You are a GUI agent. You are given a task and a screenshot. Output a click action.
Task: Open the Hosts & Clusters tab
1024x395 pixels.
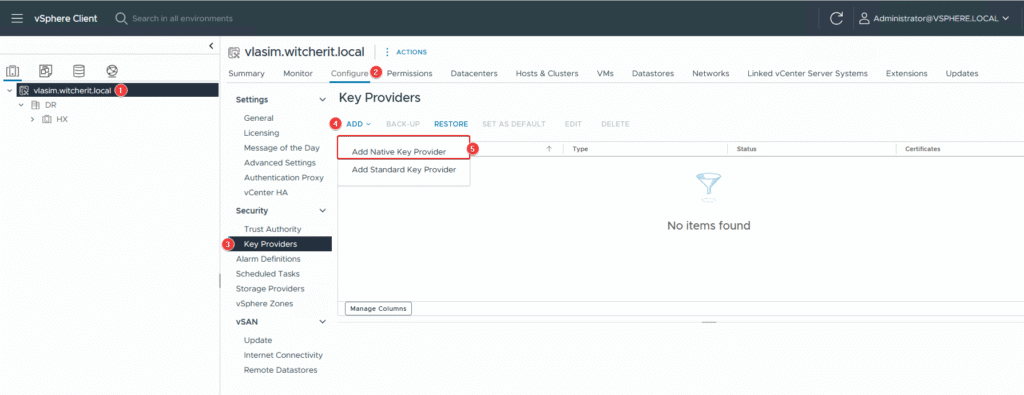pos(547,73)
